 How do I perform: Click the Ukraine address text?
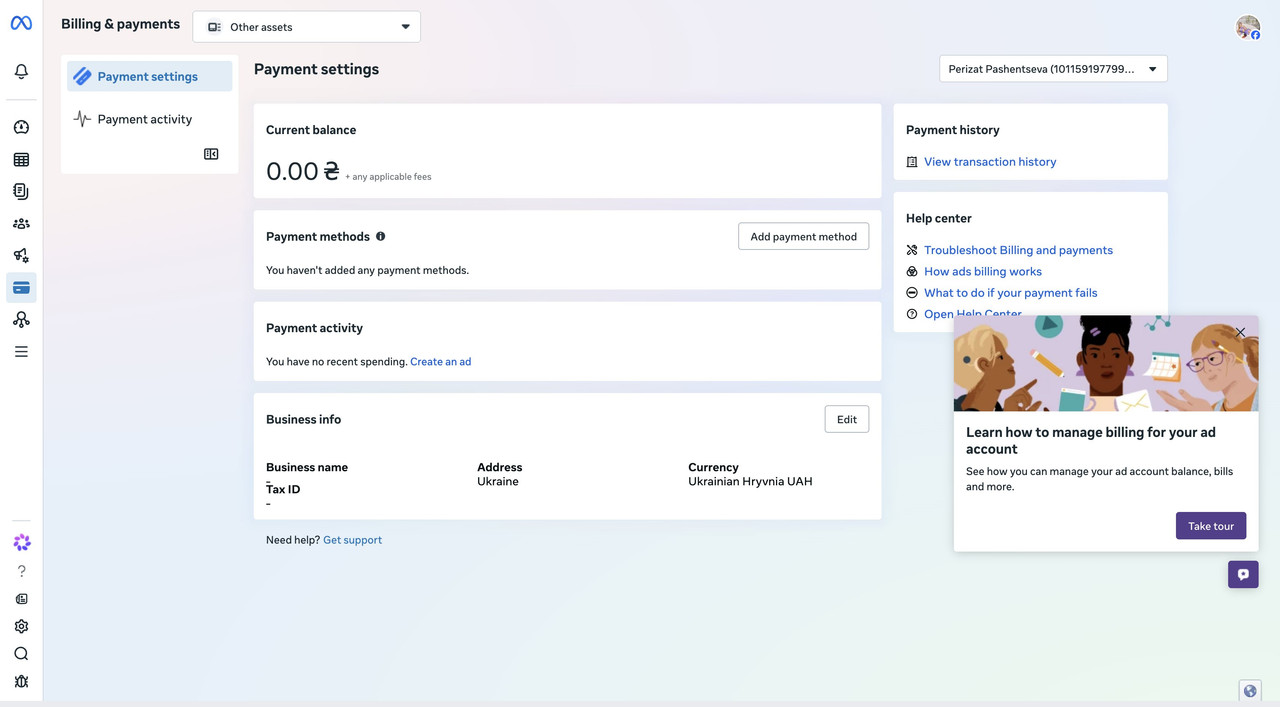click(x=498, y=481)
